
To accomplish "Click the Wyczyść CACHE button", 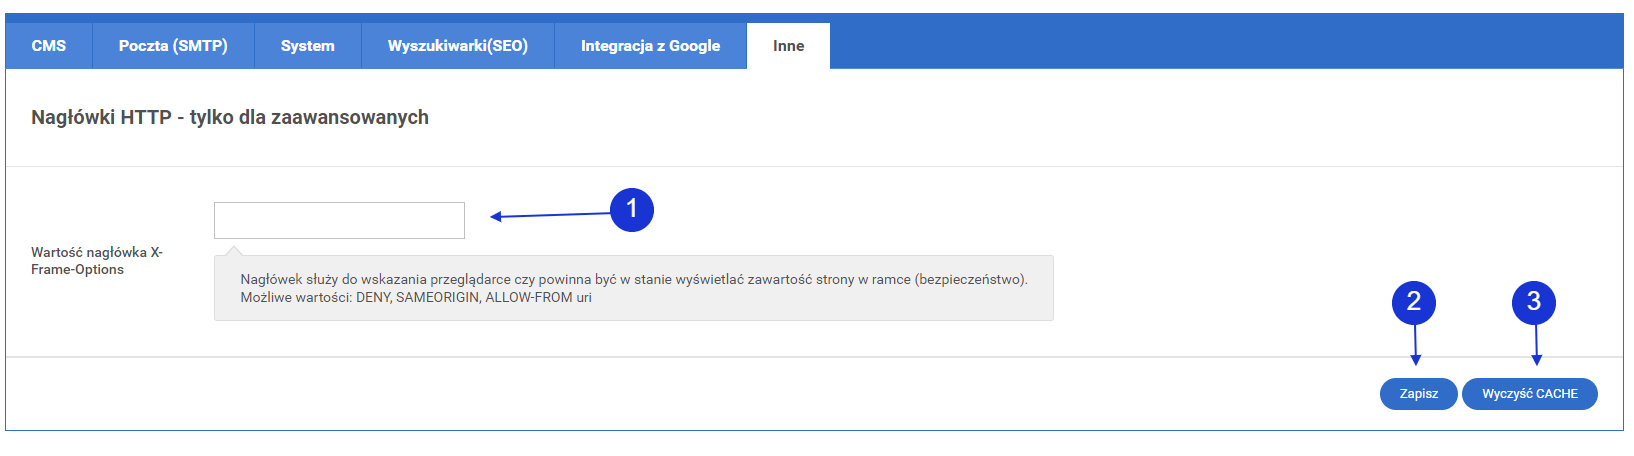I will (1530, 394).
